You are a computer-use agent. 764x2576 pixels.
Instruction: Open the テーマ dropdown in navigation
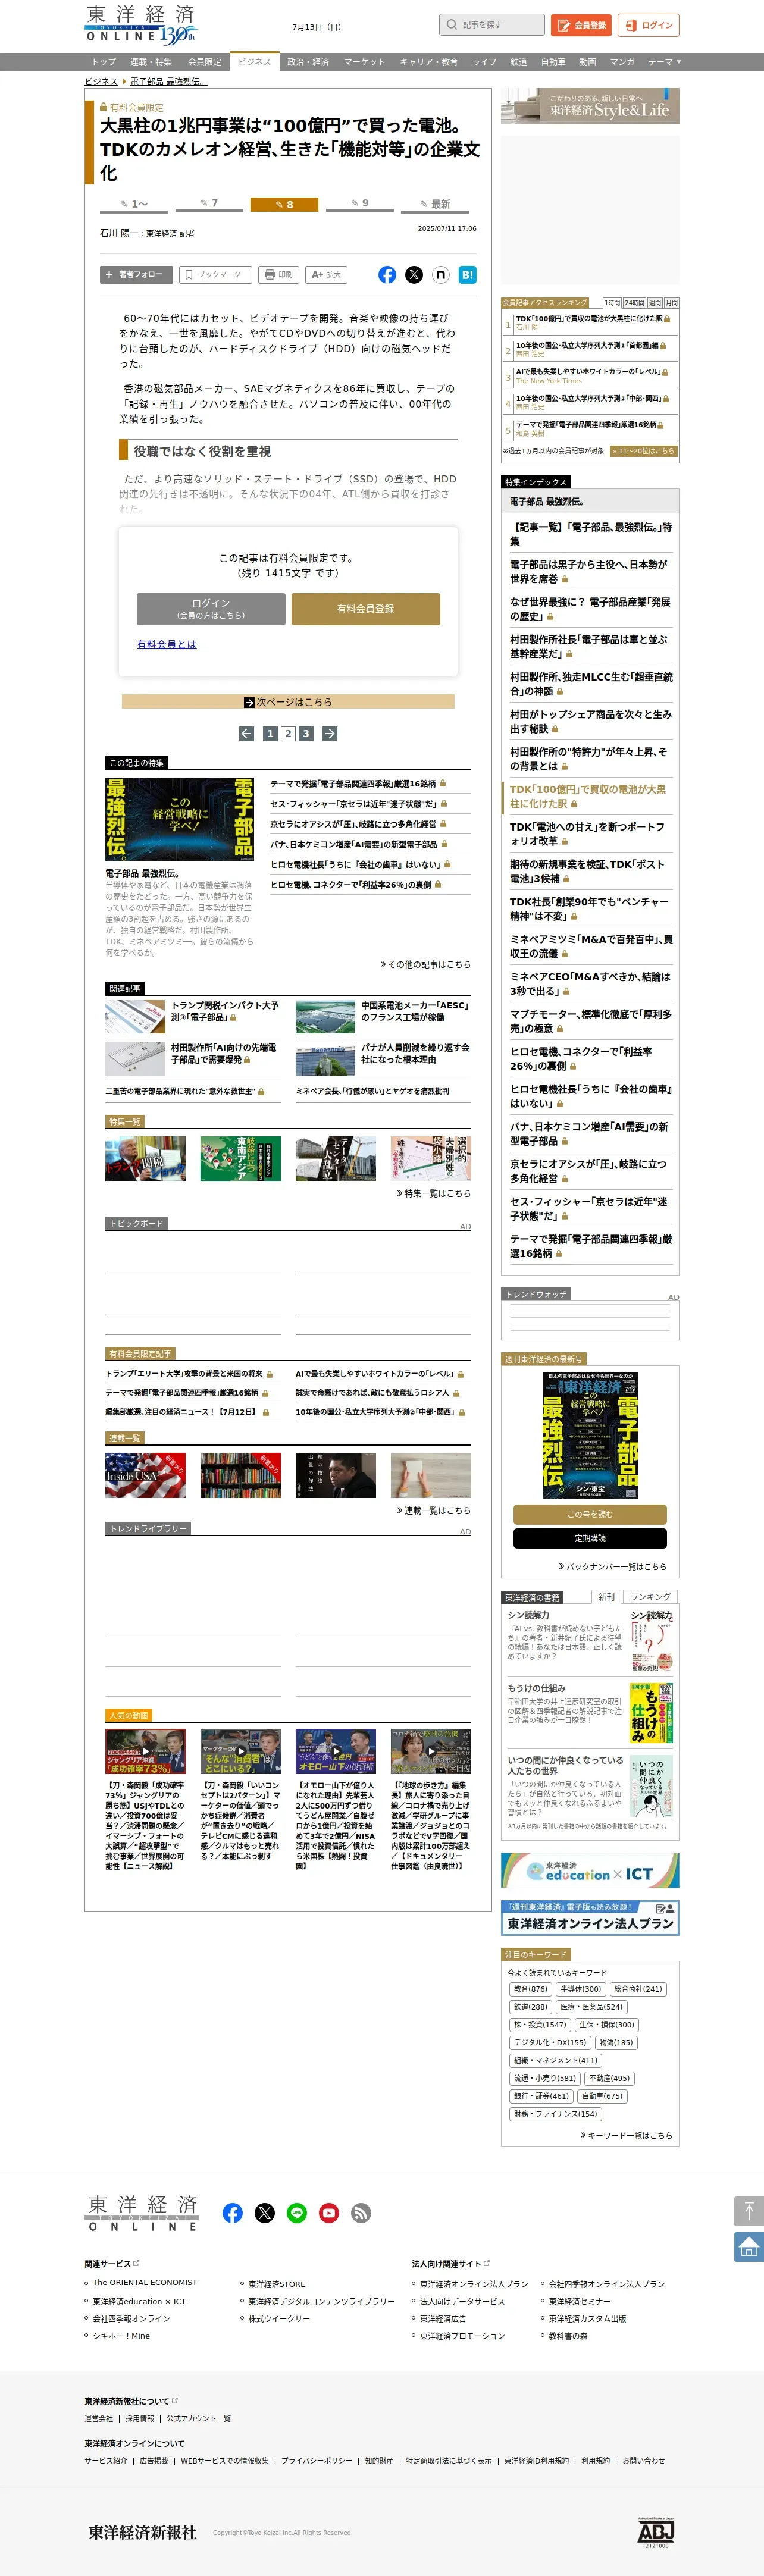tap(664, 62)
